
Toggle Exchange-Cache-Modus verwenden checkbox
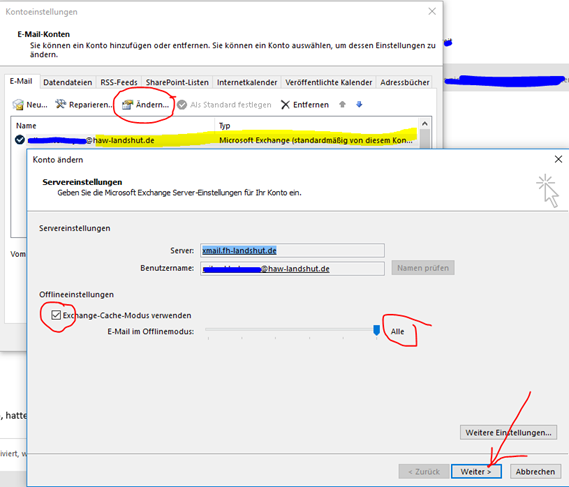click(56, 315)
